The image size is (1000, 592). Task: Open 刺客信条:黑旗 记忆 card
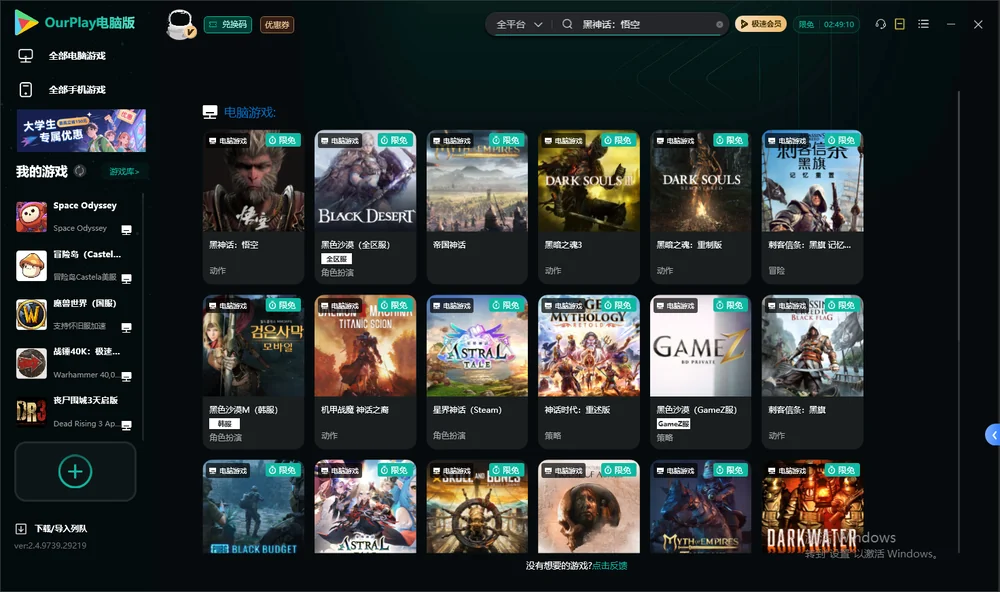point(812,207)
